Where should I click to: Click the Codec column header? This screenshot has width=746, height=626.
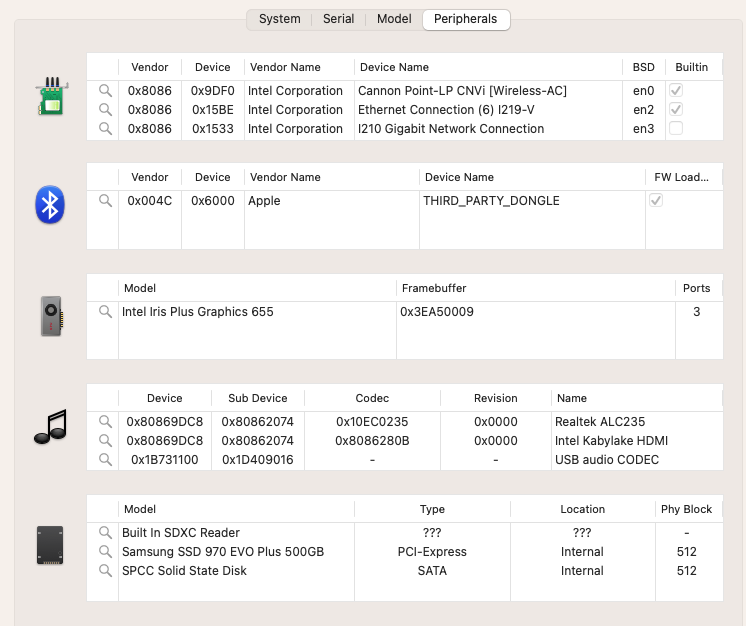click(372, 398)
